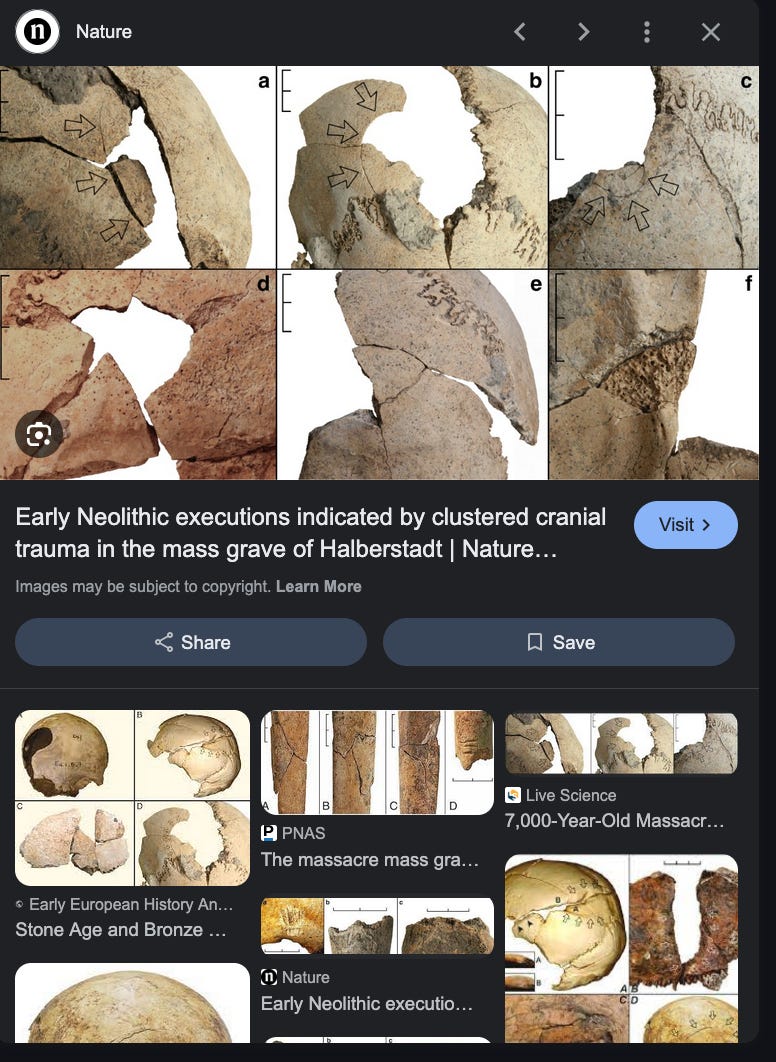Open the PNAS massacre mass grave thumbnail
Screen dimensions: 776x1062
tap(377, 762)
